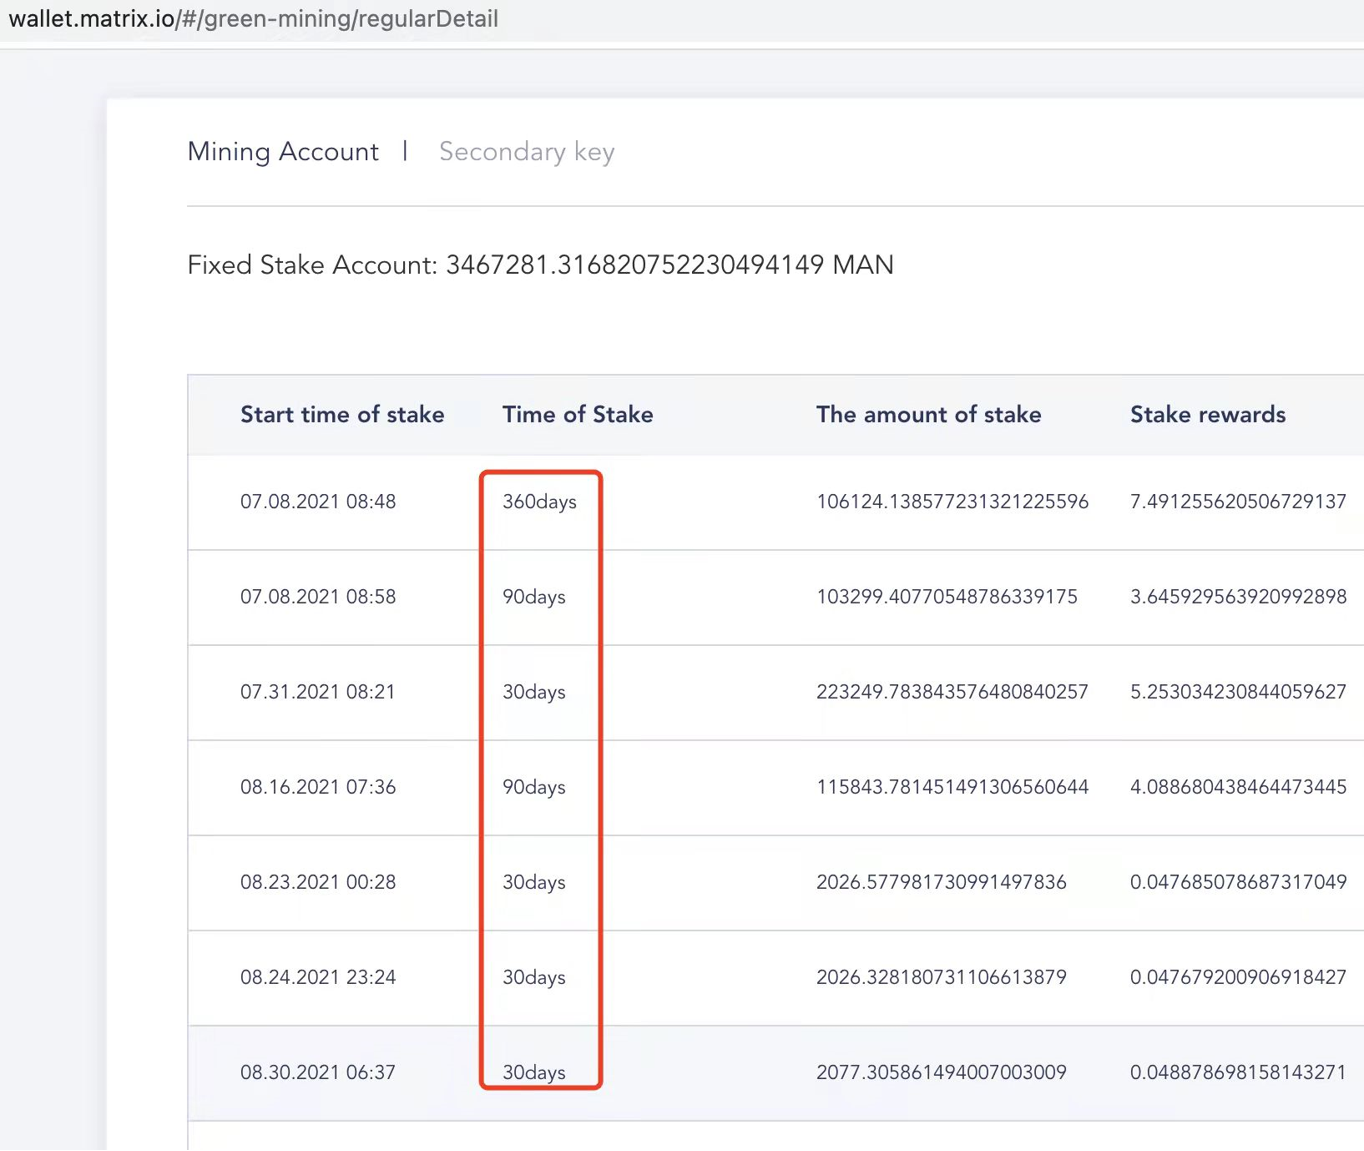This screenshot has width=1364, height=1151.
Task: Switch to the Secondary key tab
Action: click(527, 152)
